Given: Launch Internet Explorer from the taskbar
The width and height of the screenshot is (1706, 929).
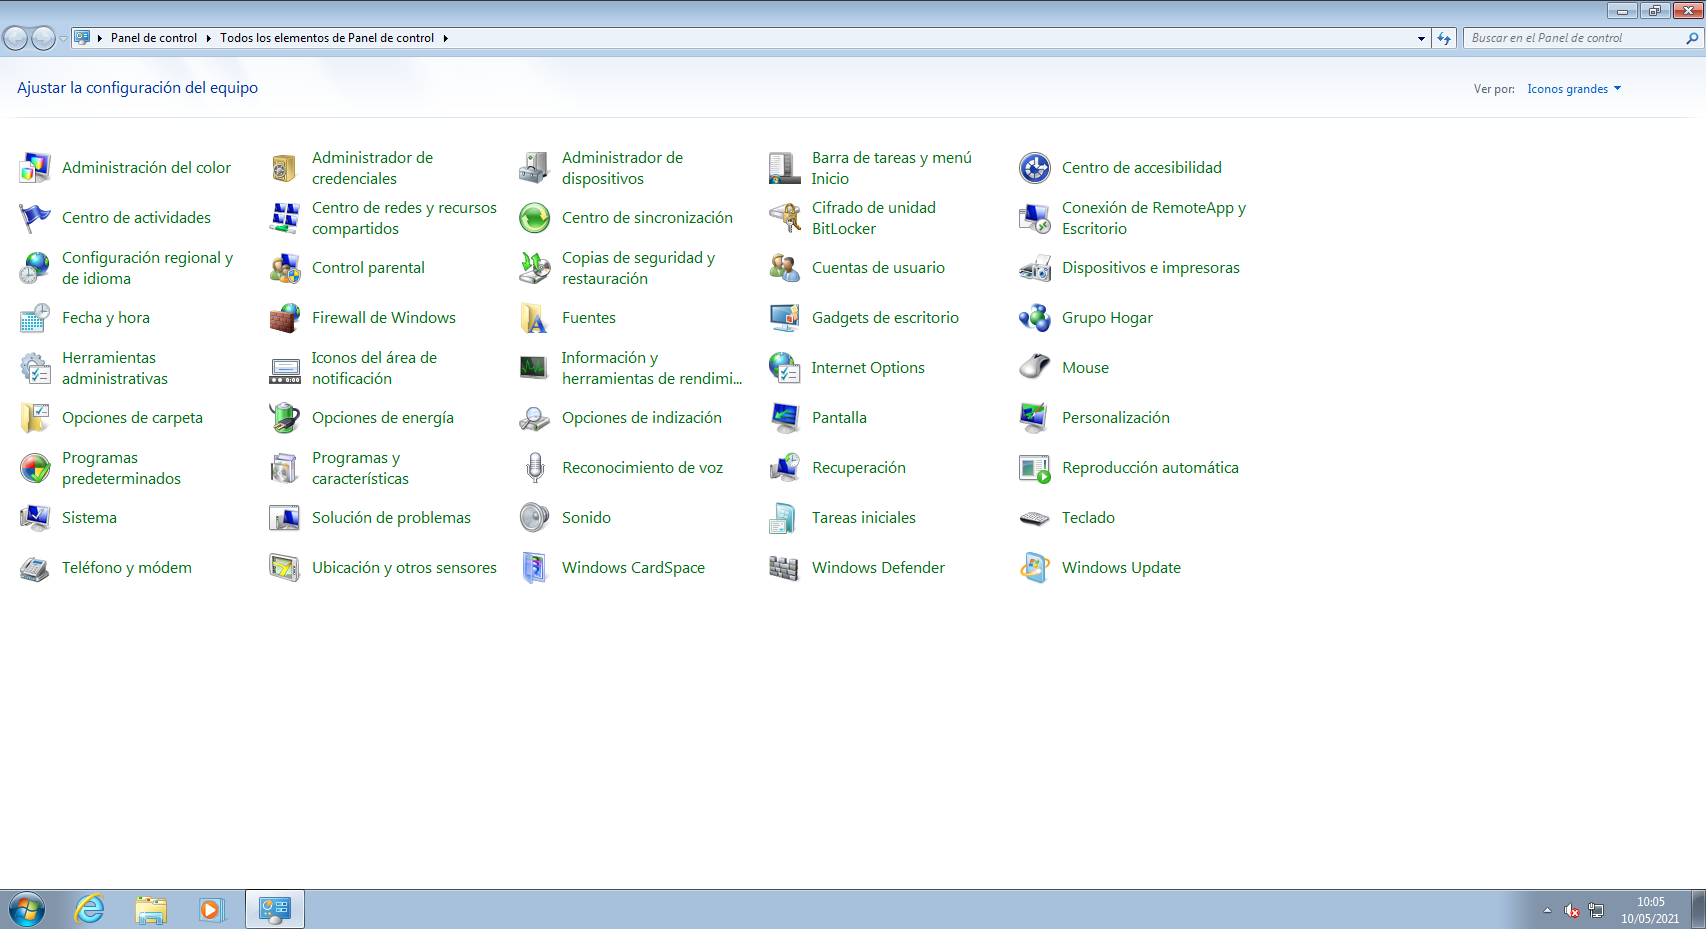Looking at the screenshot, I should point(90,910).
